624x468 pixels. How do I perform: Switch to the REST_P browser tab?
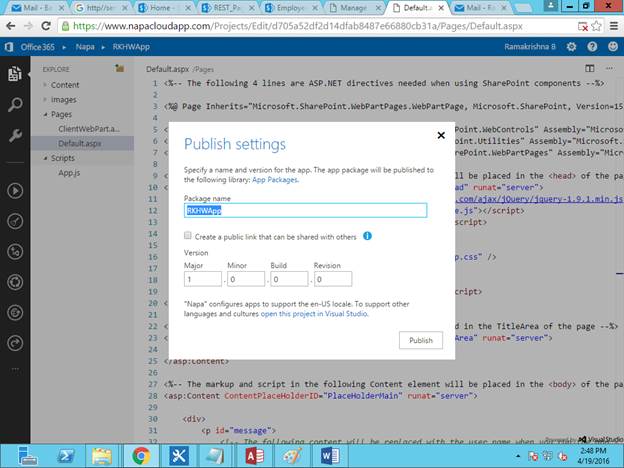coord(225,8)
